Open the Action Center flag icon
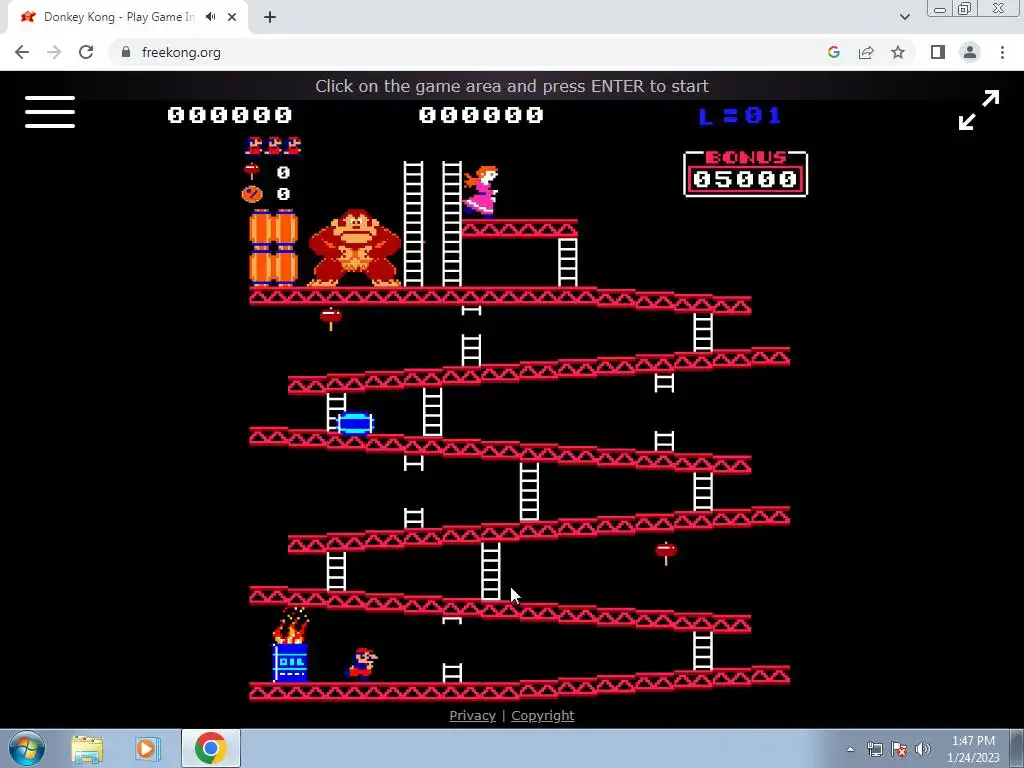The image size is (1024, 768). point(899,749)
